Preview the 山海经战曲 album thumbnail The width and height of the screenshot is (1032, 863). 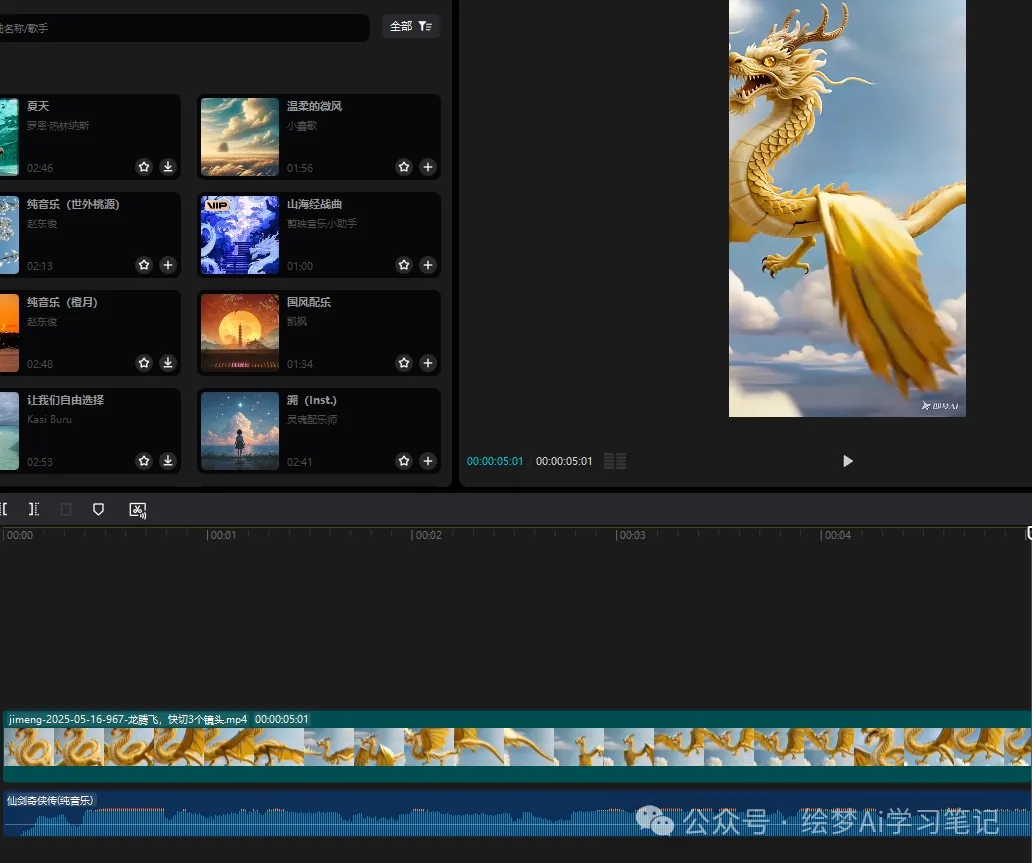[240, 235]
